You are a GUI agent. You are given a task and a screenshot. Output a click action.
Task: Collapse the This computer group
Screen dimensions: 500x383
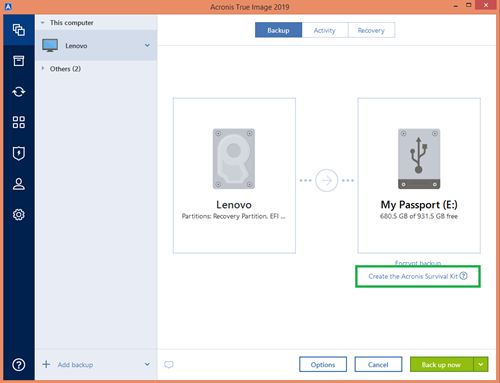[43, 23]
